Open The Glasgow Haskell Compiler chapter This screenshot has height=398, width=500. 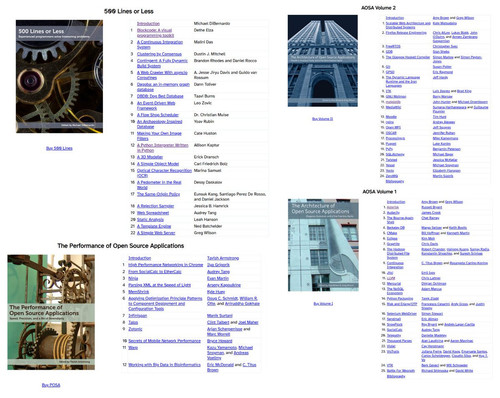pyautogui.click(x=408, y=57)
